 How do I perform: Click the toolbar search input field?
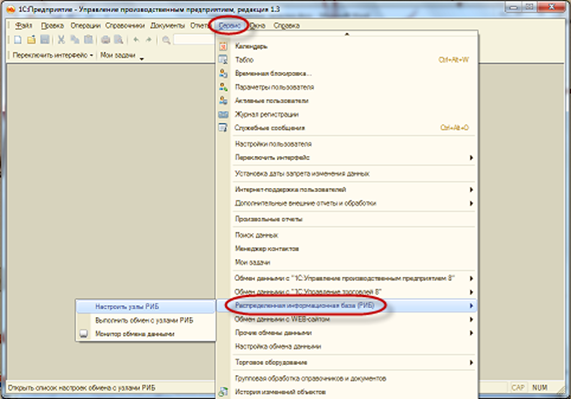[x=194, y=40]
